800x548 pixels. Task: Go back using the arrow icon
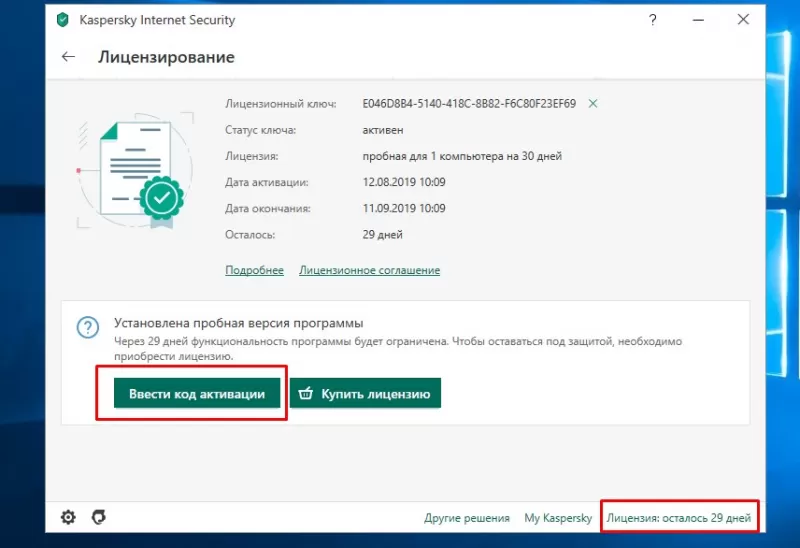tap(68, 57)
